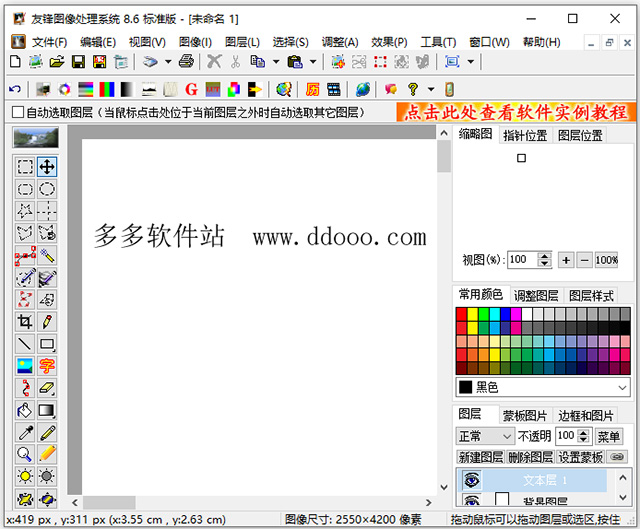
Task: Switch to the 边框和图片 tab
Action: [x=585, y=416]
